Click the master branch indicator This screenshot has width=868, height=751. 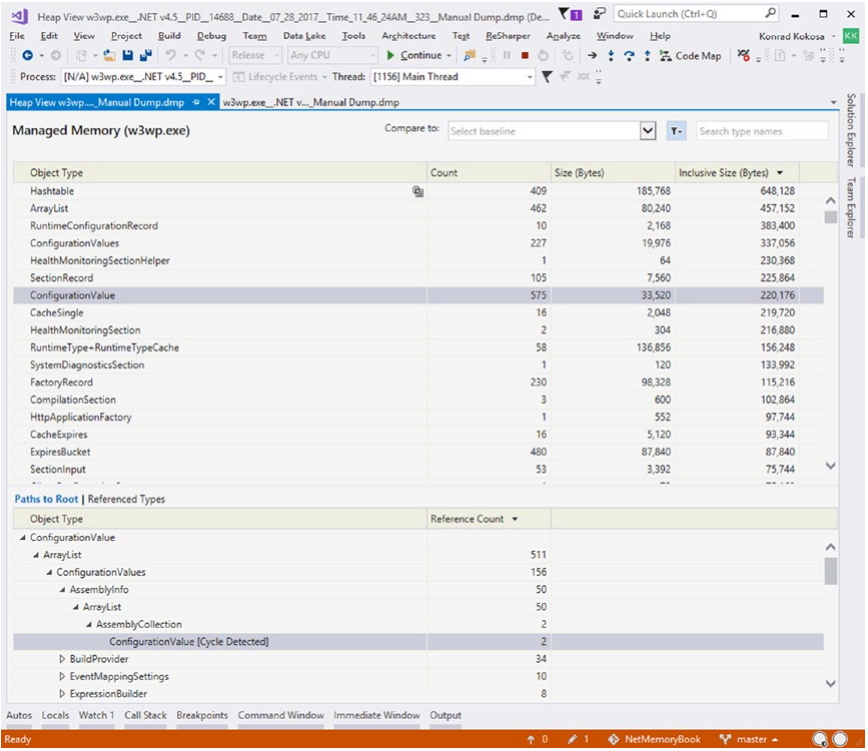pyautogui.click(x=748, y=739)
